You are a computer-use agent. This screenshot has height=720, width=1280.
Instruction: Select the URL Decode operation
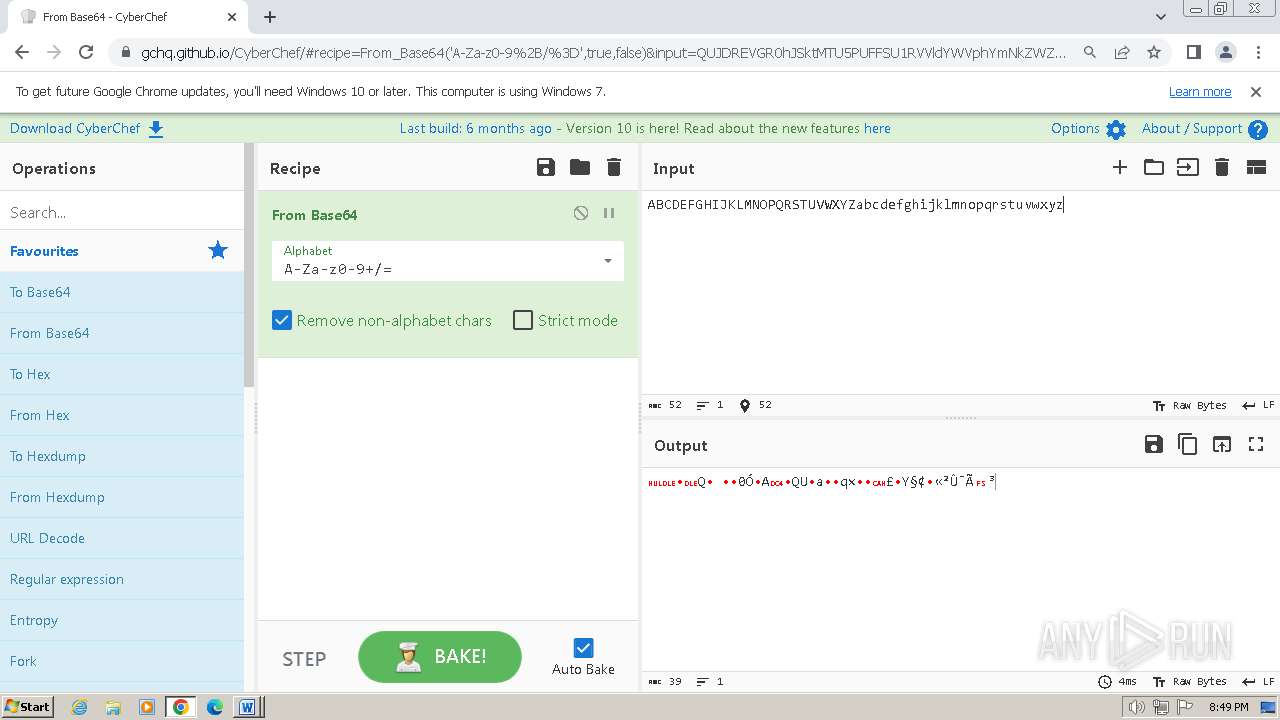tap(122, 538)
